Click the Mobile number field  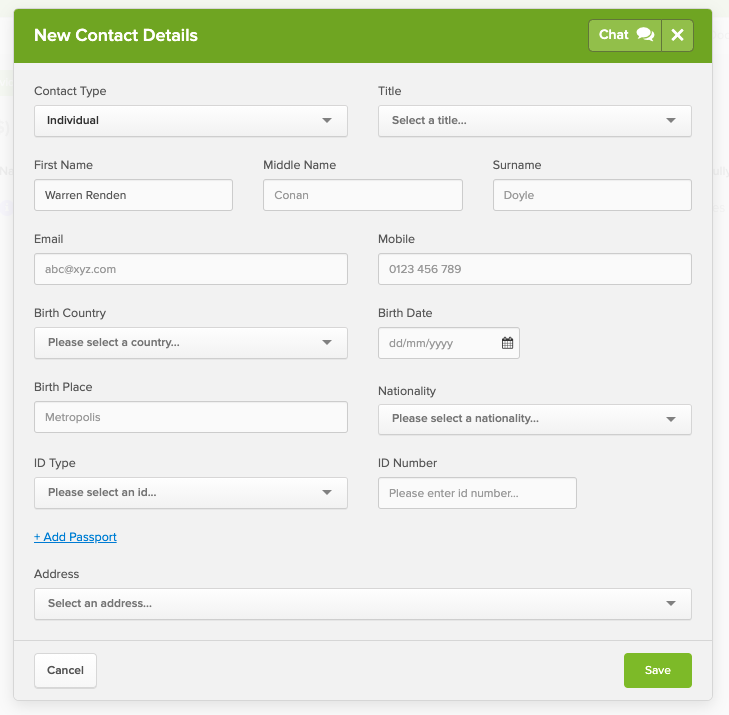pyautogui.click(x=534, y=269)
